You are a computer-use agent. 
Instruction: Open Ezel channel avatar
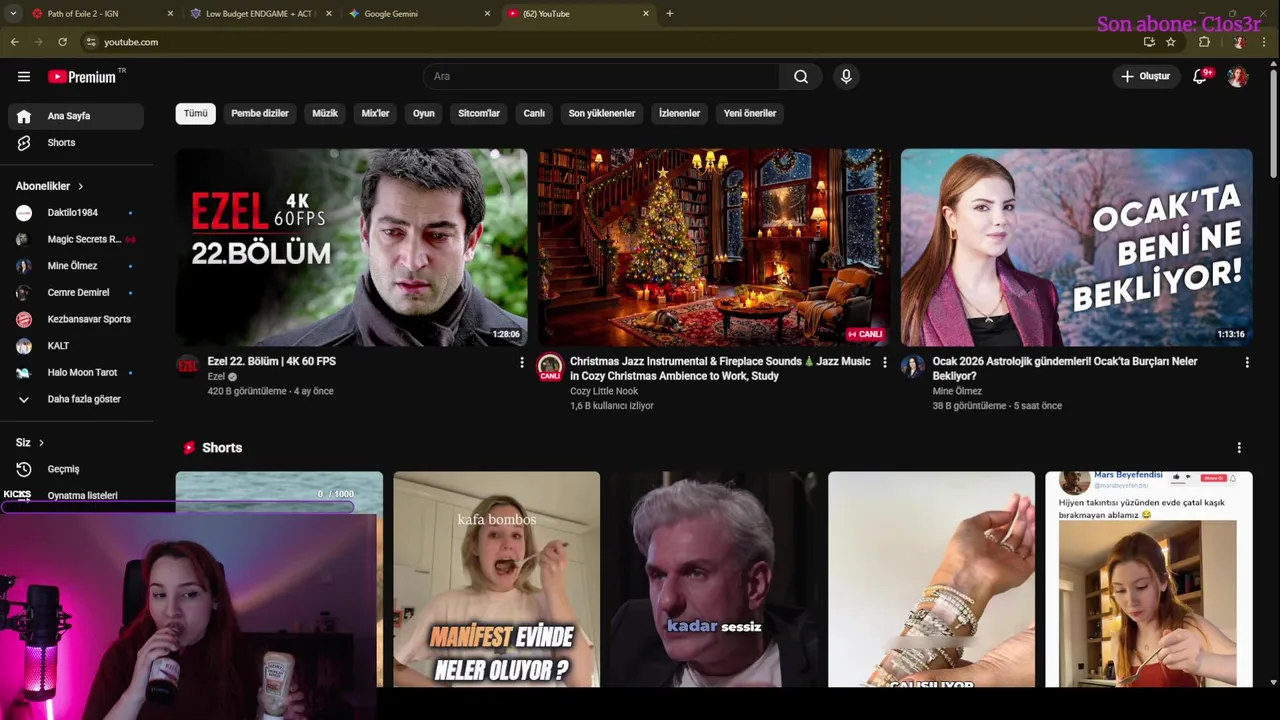187,366
